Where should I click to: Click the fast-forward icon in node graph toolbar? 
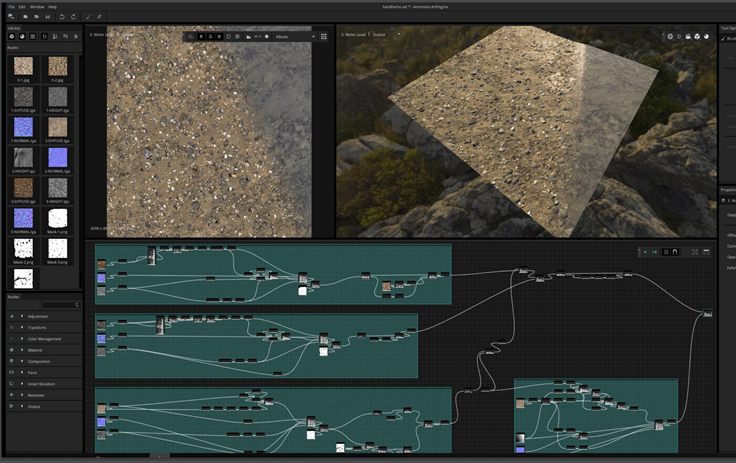tap(654, 252)
